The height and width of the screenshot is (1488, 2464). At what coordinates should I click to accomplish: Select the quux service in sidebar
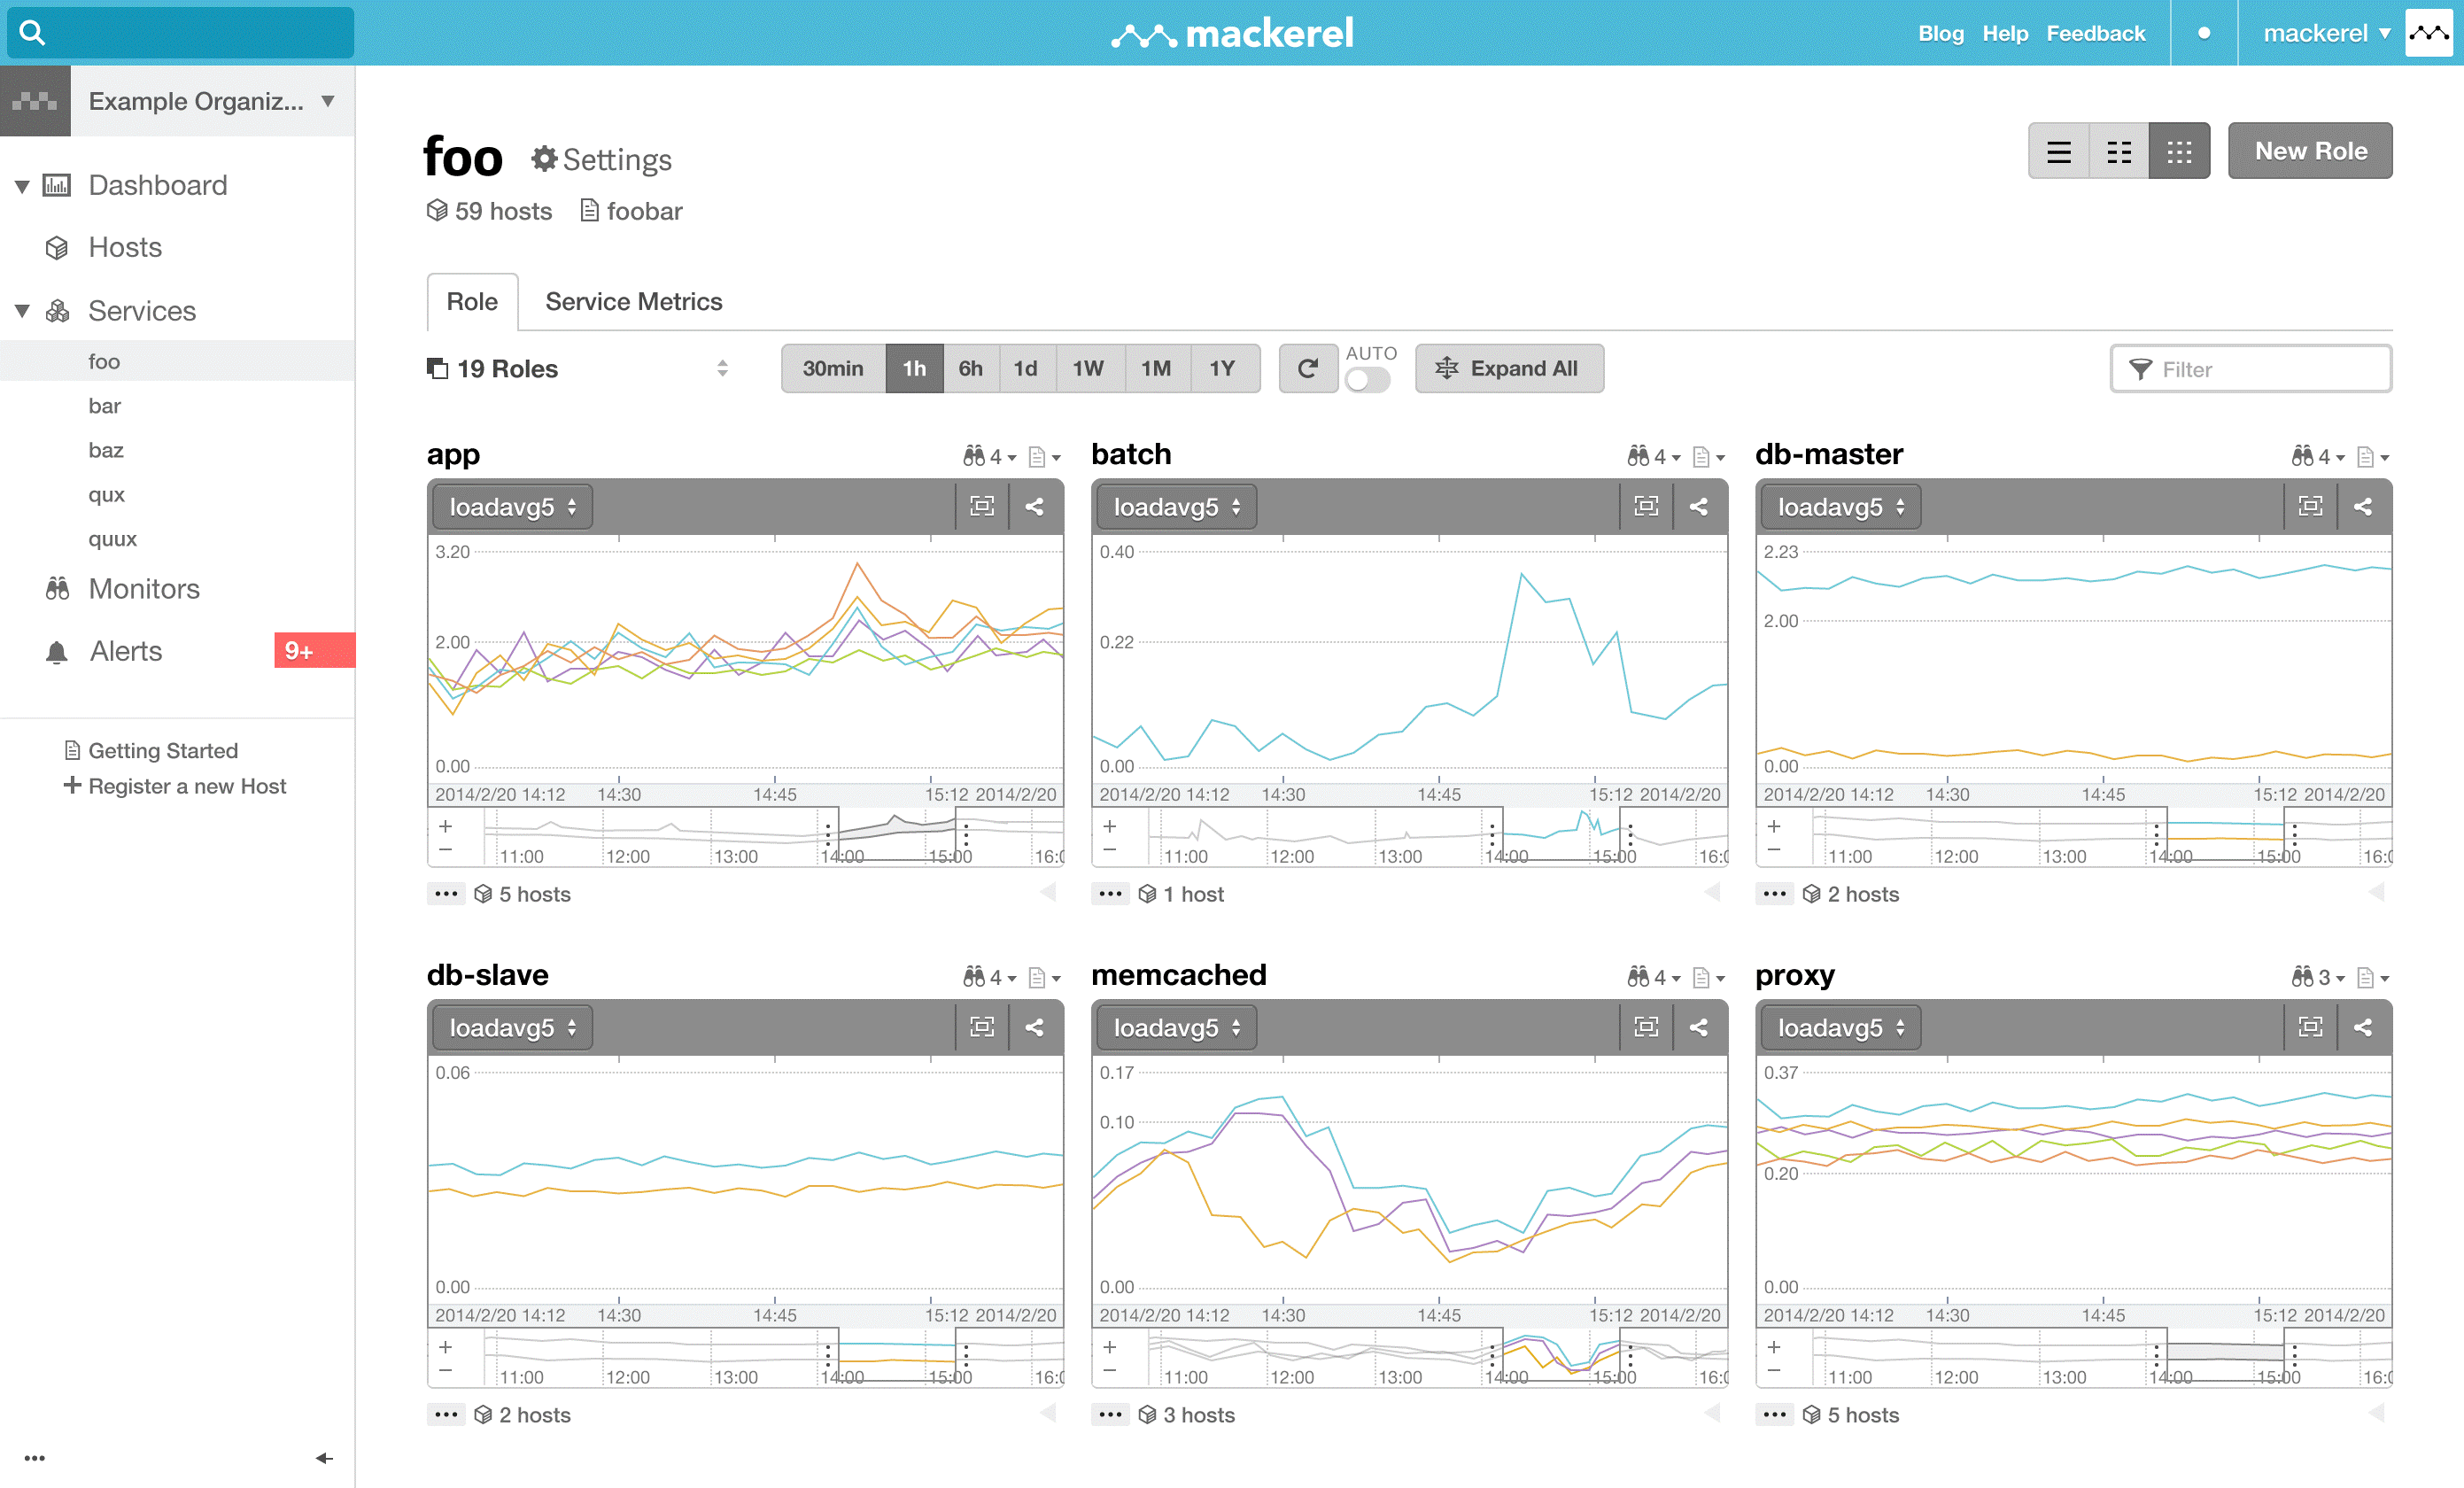coord(112,539)
